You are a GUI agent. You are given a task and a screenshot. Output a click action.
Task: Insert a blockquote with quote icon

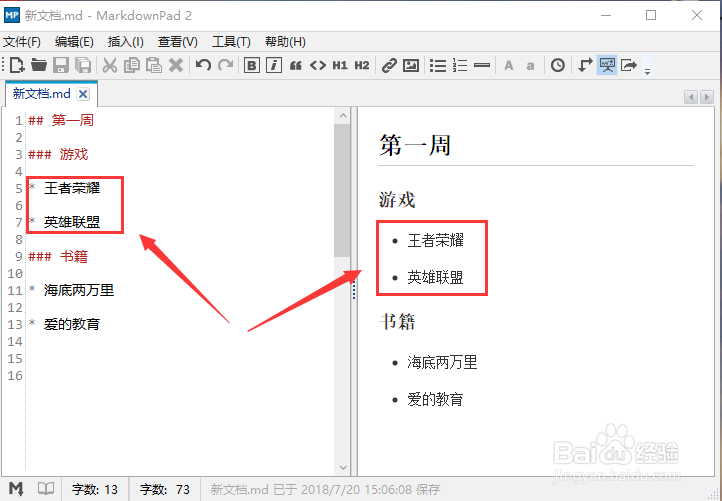click(x=296, y=65)
